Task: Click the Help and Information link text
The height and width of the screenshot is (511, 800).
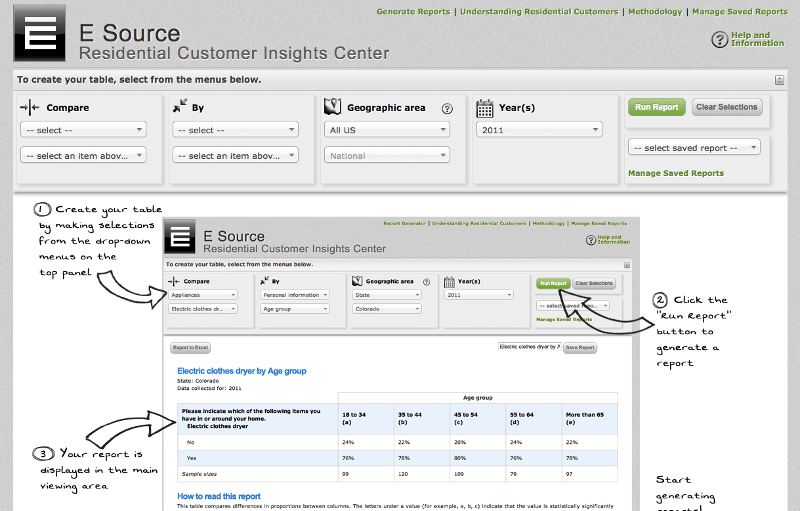Action: coord(758,39)
